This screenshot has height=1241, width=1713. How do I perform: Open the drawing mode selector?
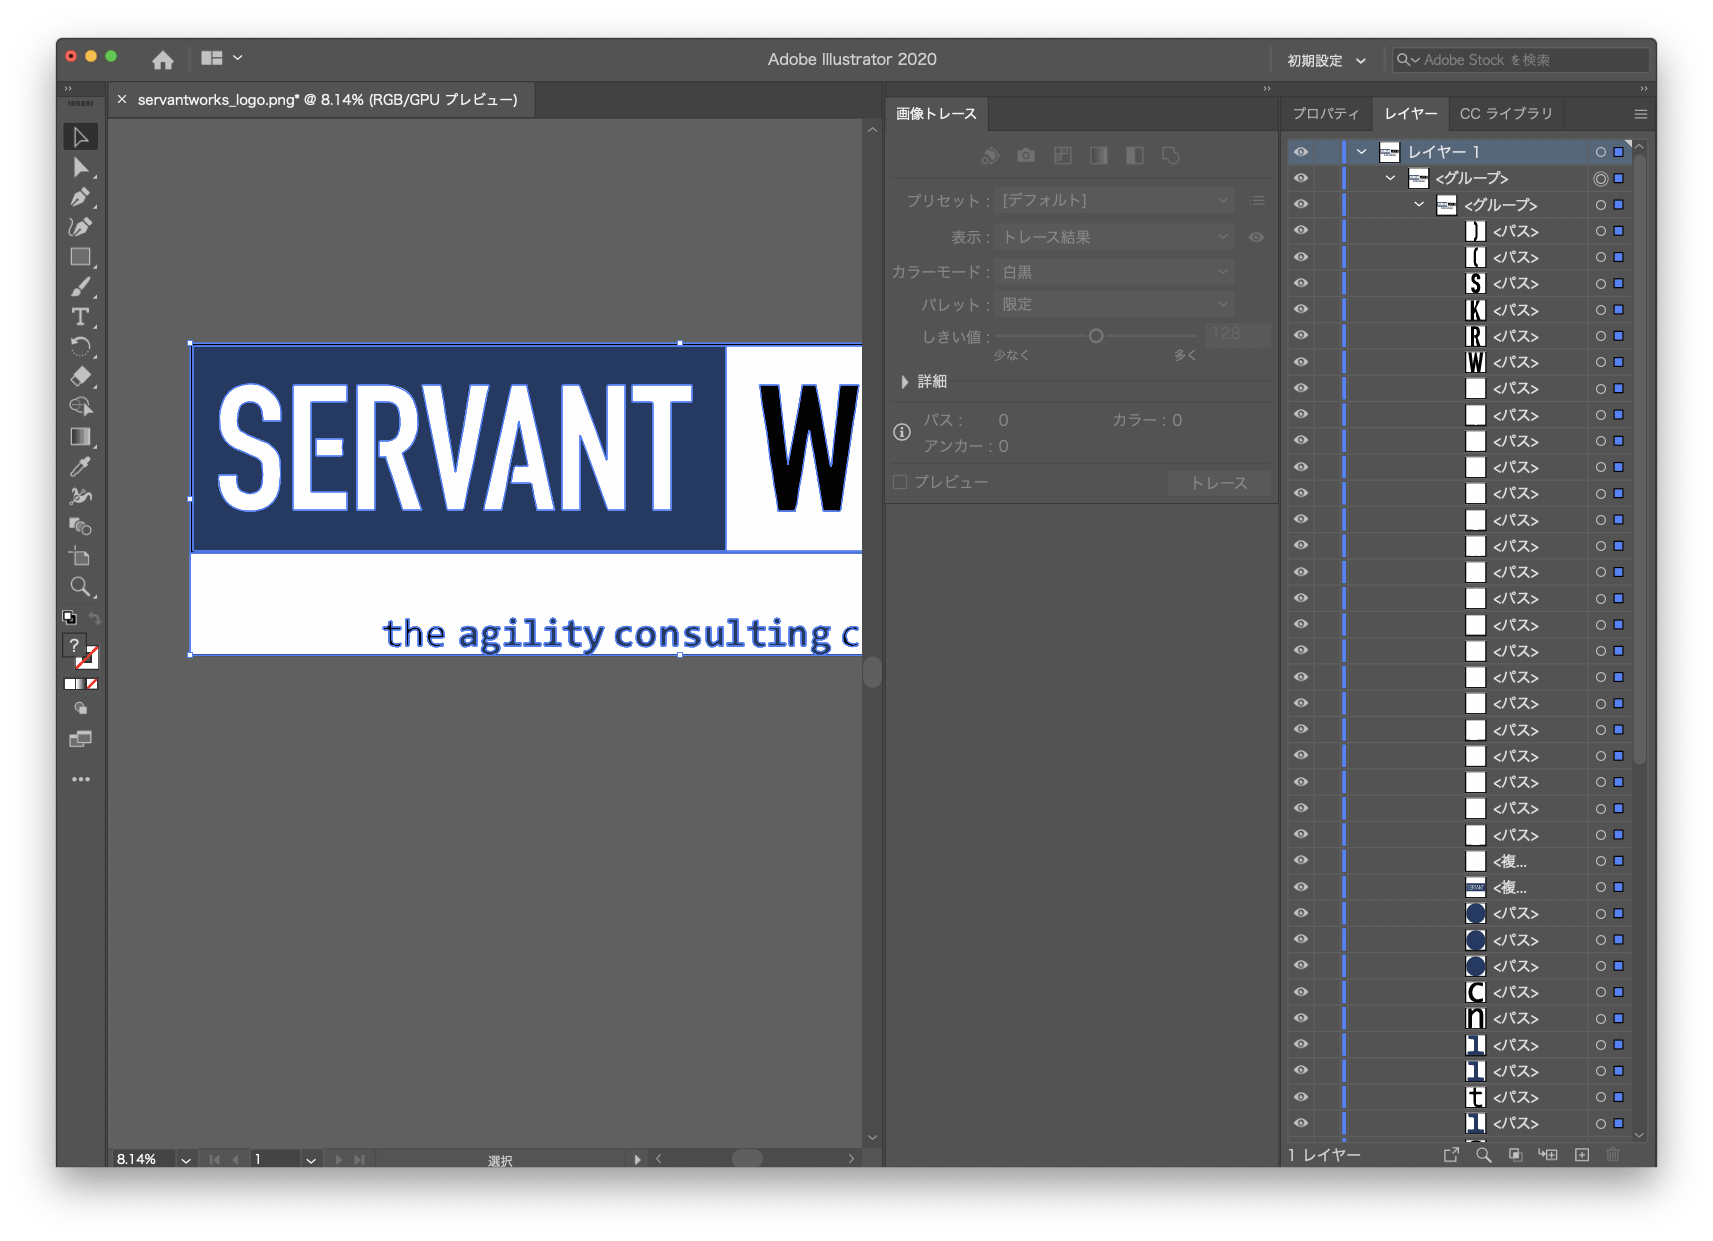pos(81,709)
